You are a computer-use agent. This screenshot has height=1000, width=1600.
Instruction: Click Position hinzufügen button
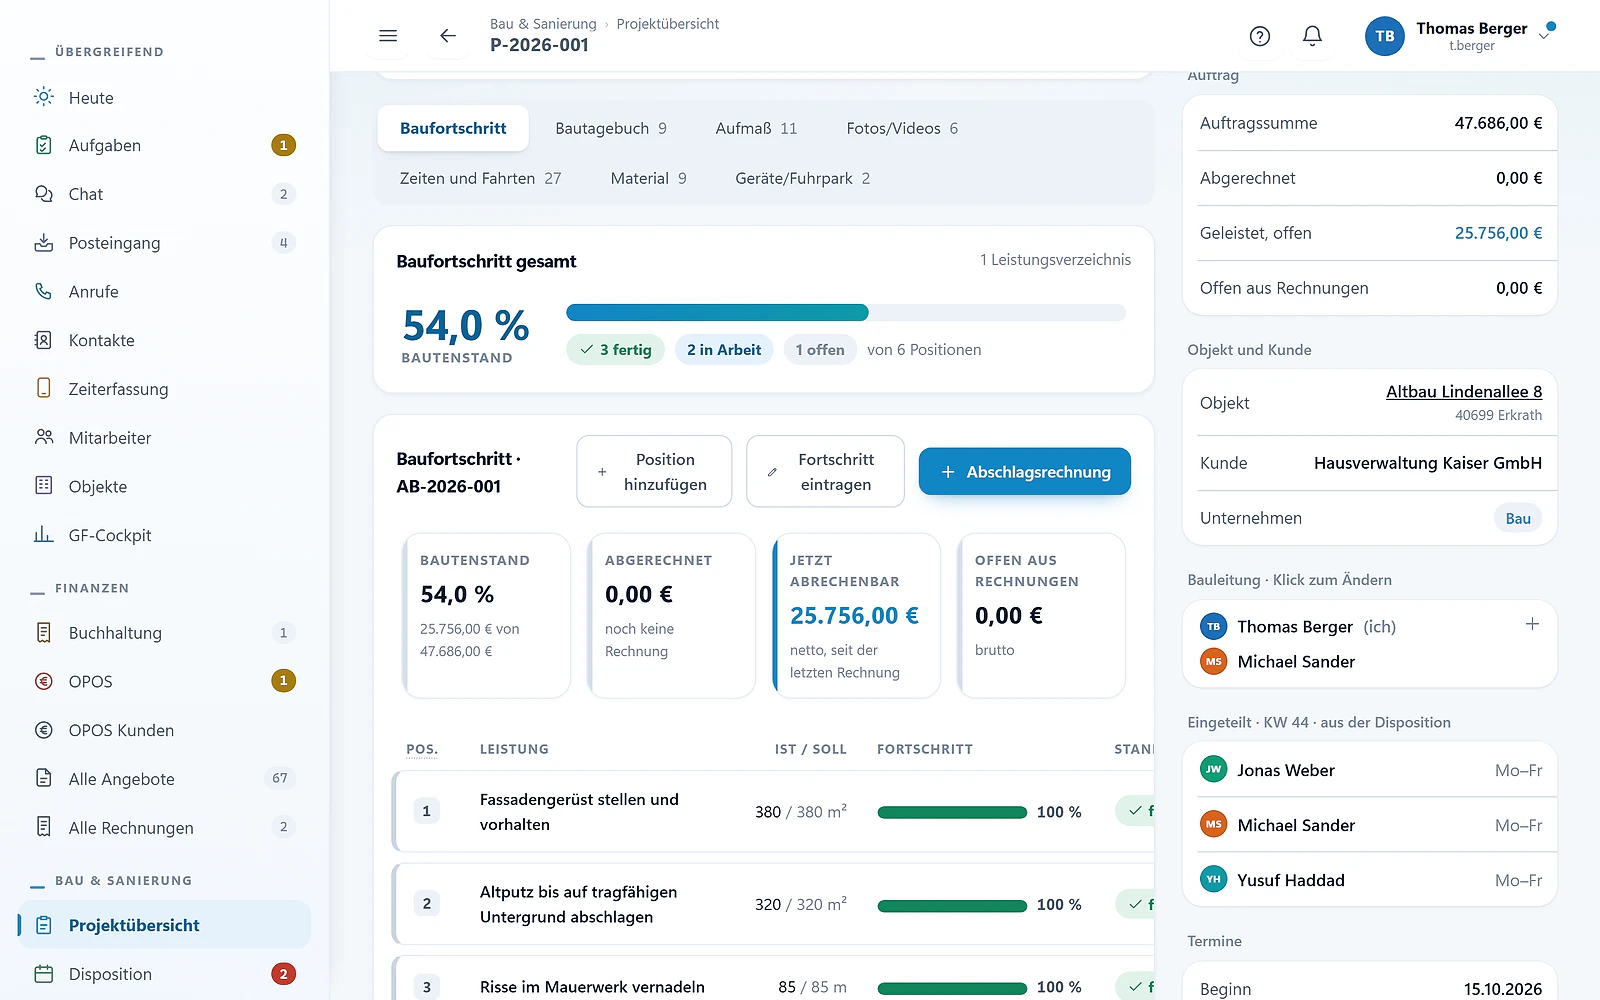[654, 471]
